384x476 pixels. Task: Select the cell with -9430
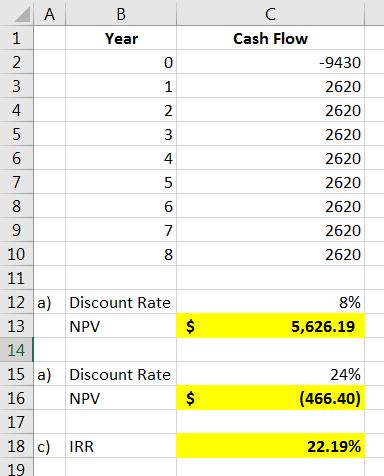tap(270, 62)
